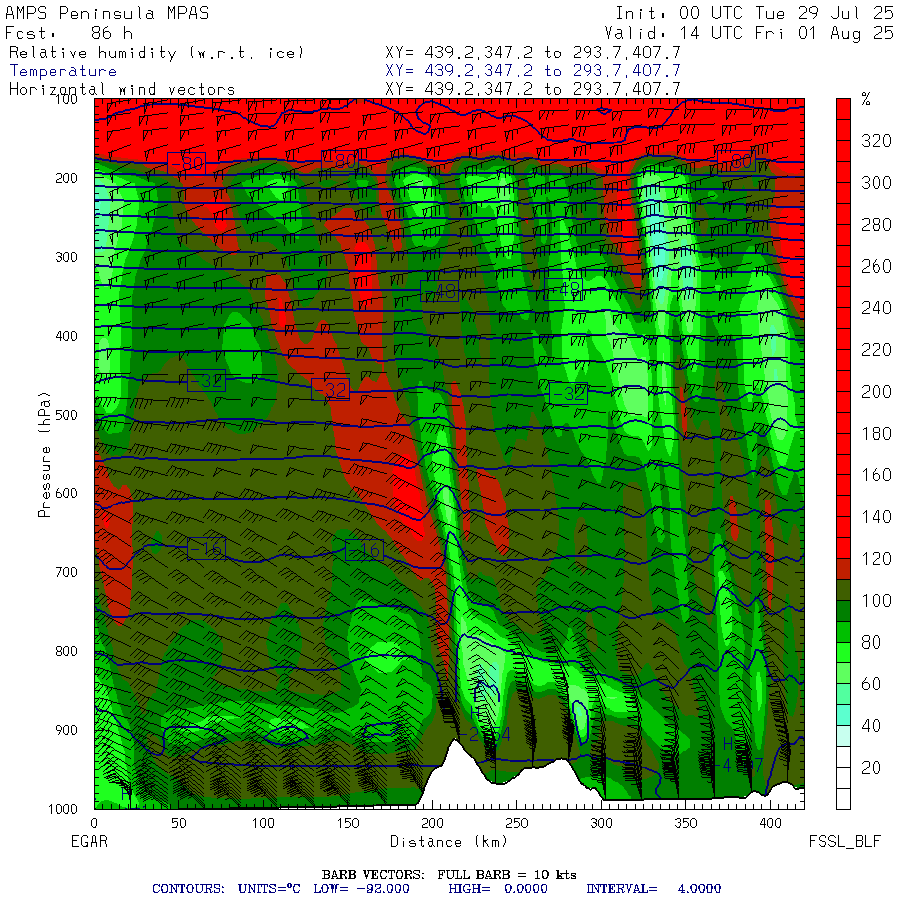900x900 pixels.
Task: Click the 140 label on the colorbar
Action: [876, 517]
